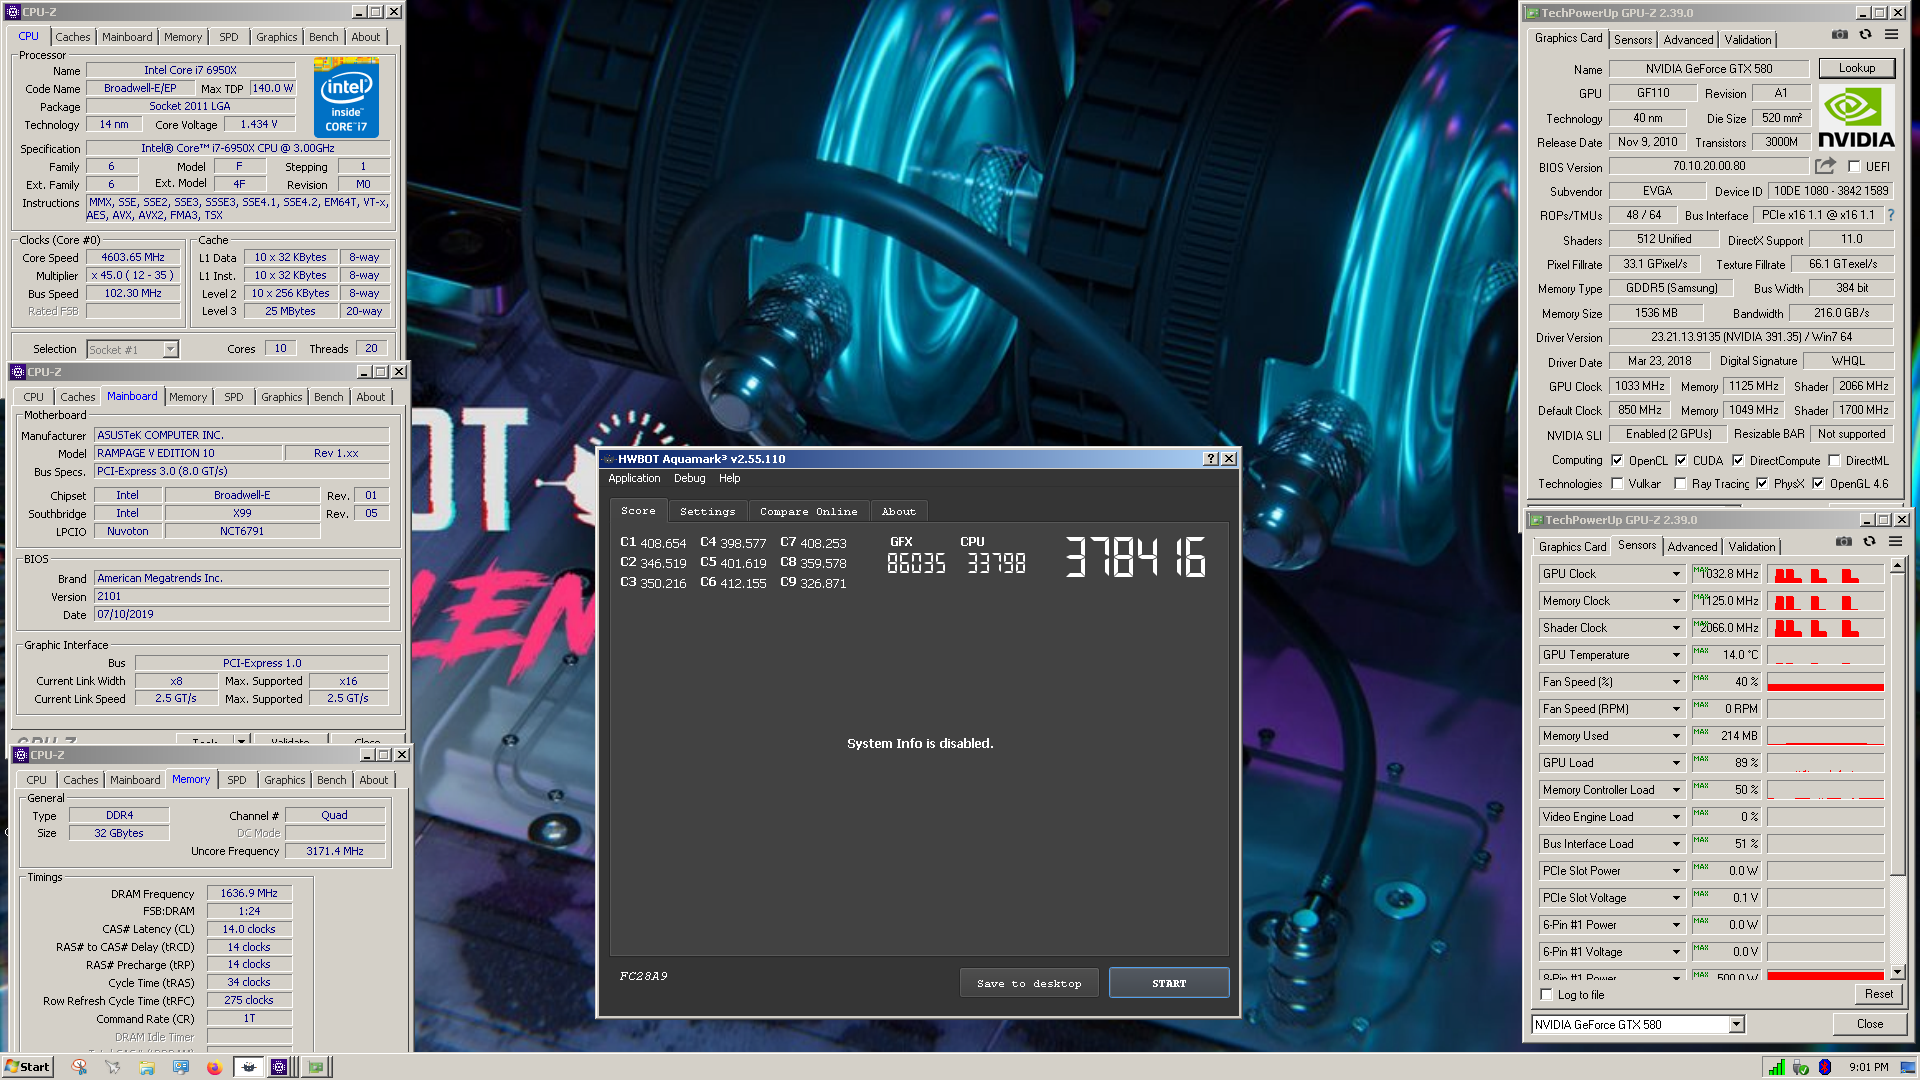This screenshot has height=1080, width=1920.
Task: Open Snipping Tool from taskbar
Action: 79,1067
